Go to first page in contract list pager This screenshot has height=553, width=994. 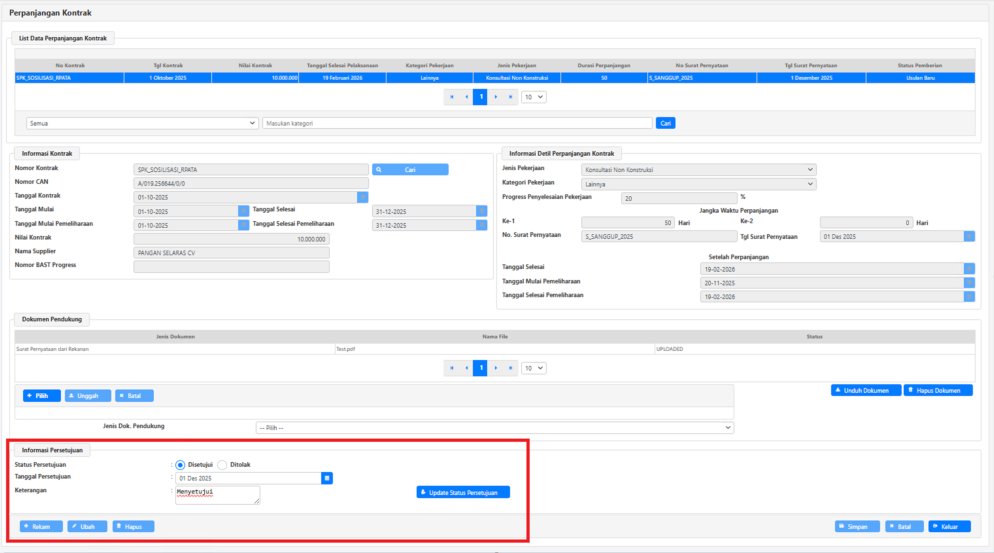pyautogui.click(x=452, y=96)
